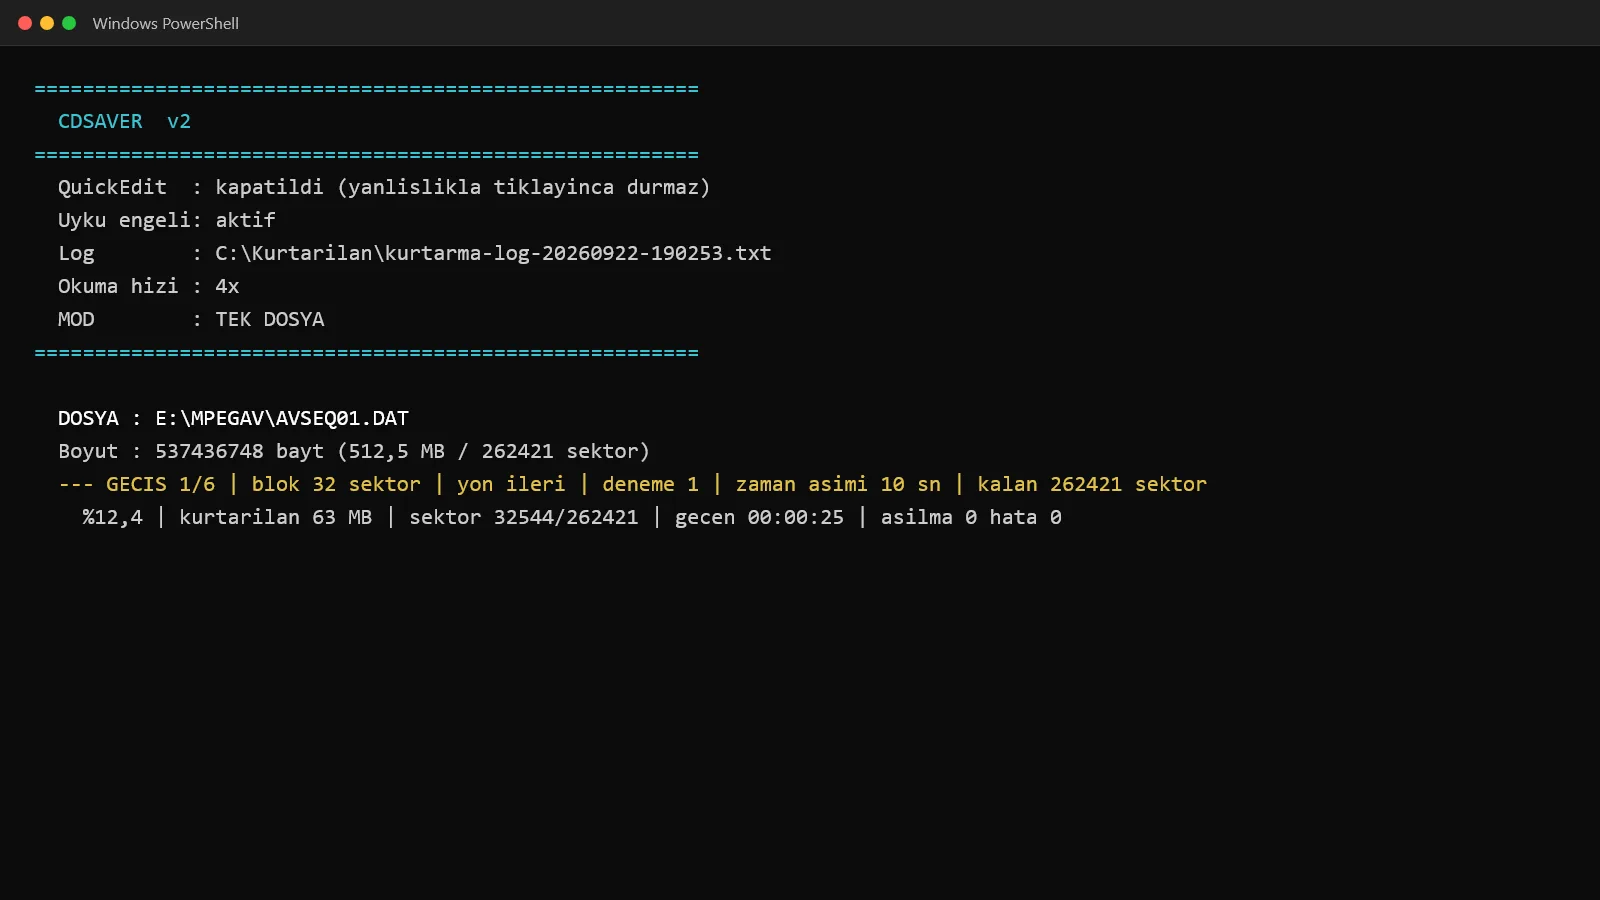Click the CDSAVER v2 header text
Image resolution: width=1600 pixels, height=900 pixels.
124,121
